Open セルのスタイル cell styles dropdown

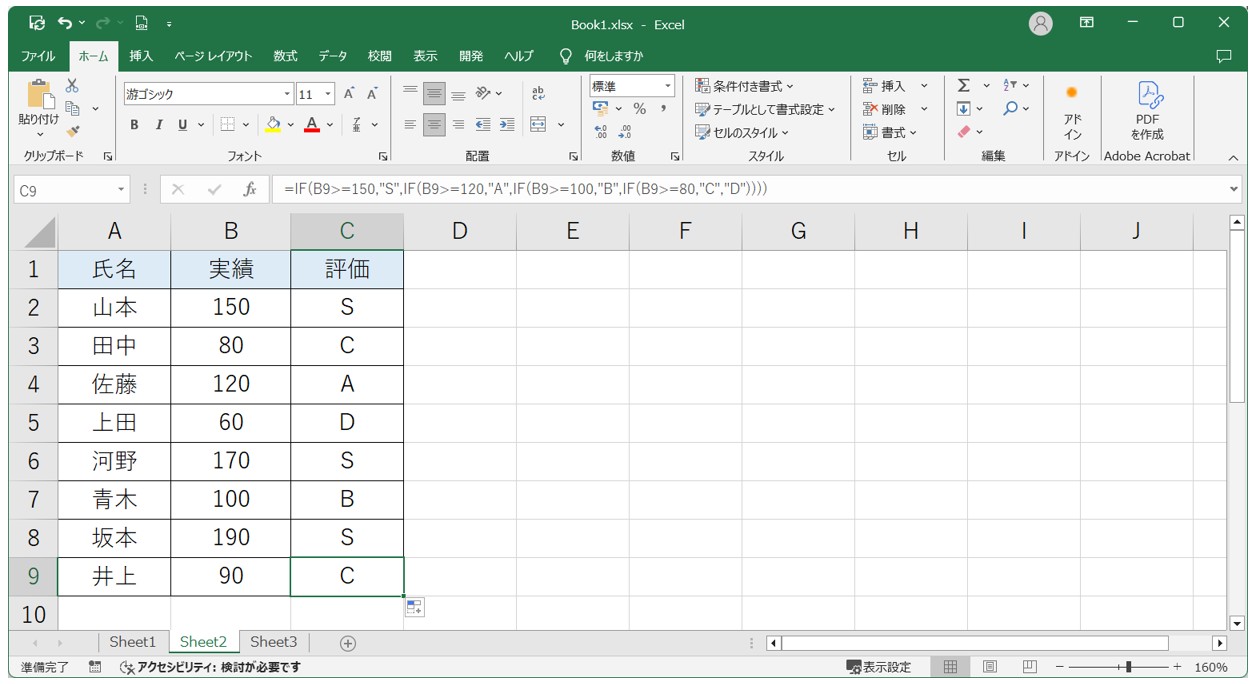[743, 132]
